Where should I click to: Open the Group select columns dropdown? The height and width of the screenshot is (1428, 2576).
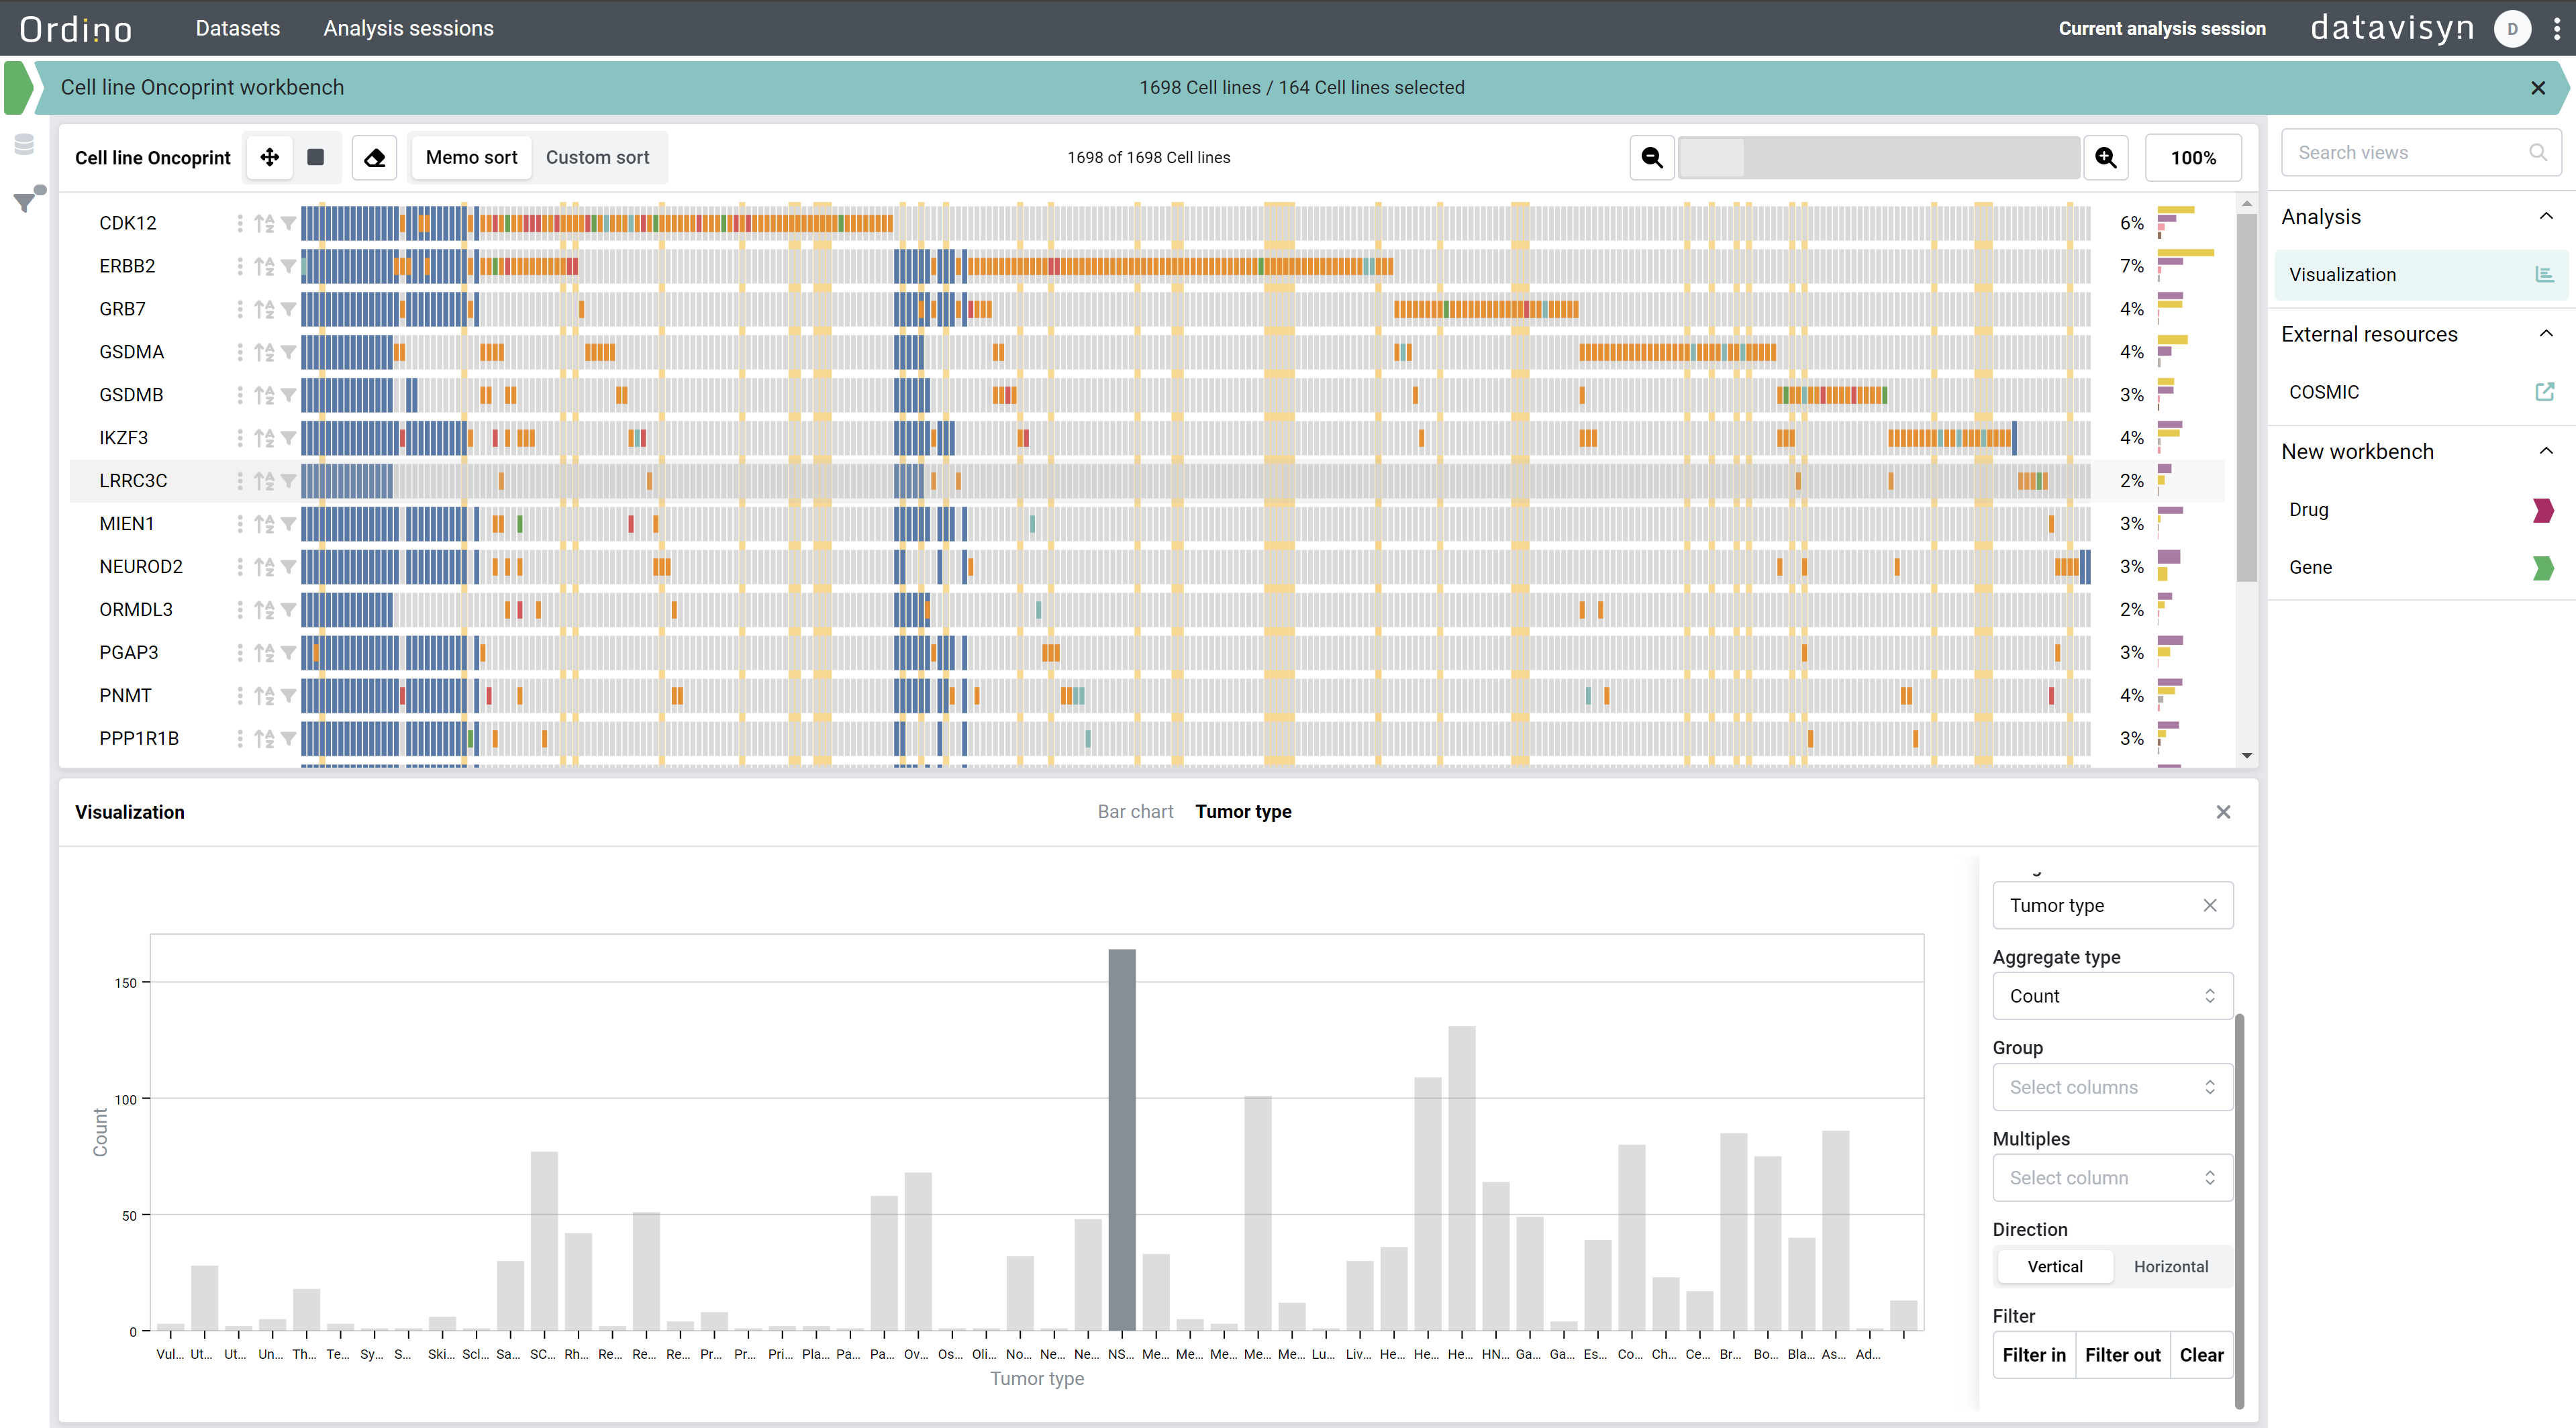[2112, 1087]
